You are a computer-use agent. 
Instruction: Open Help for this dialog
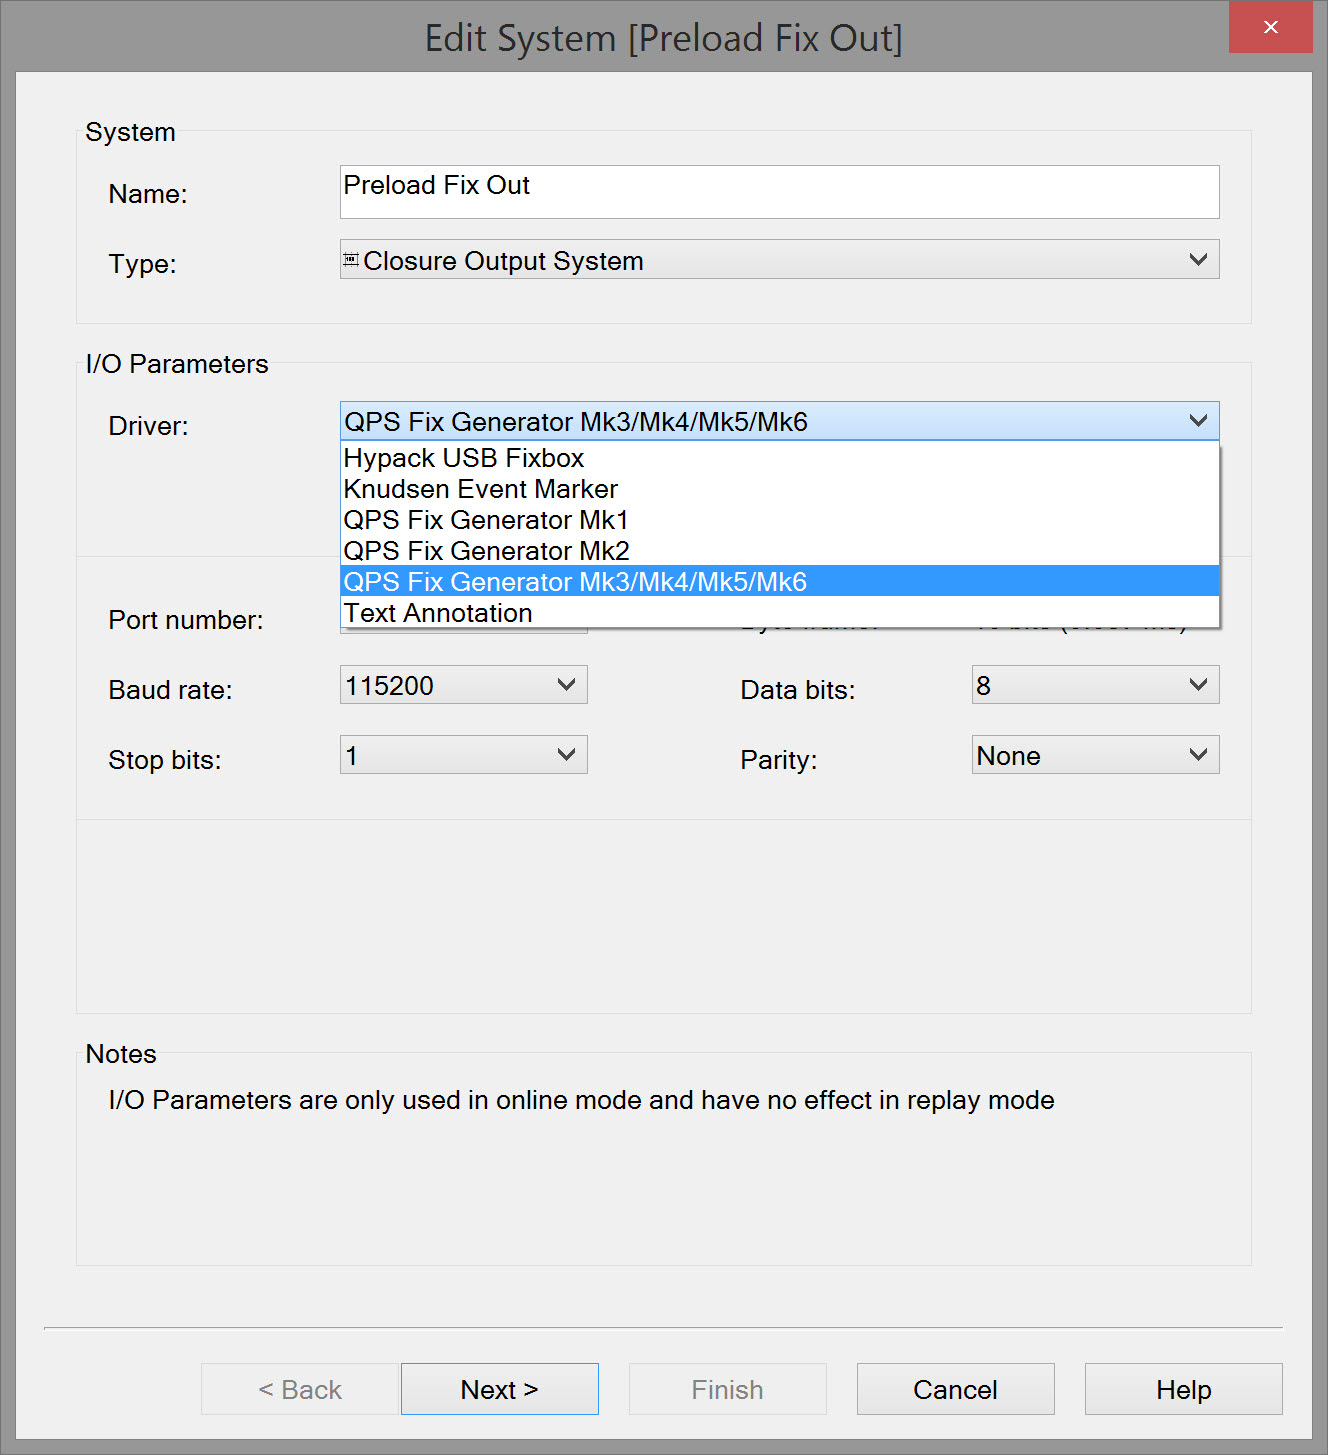pos(1183,1389)
